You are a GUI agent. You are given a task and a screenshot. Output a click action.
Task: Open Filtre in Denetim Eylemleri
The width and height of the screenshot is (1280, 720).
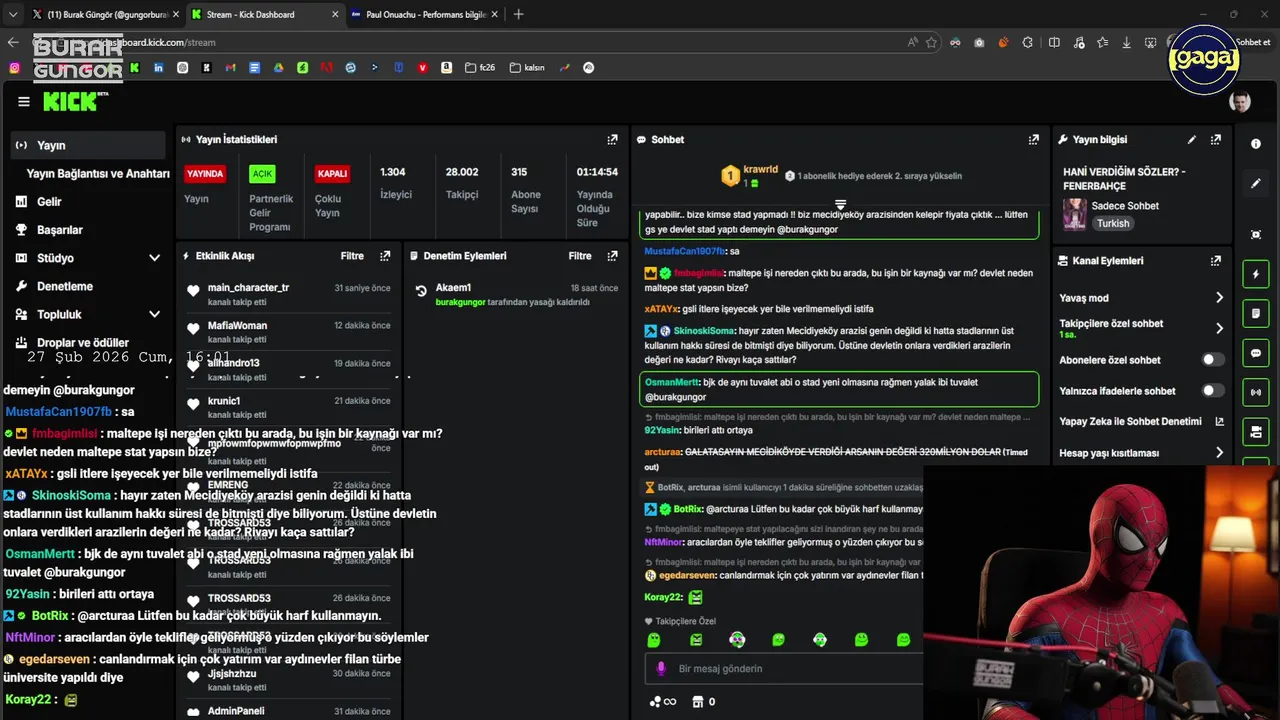[580, 256]
